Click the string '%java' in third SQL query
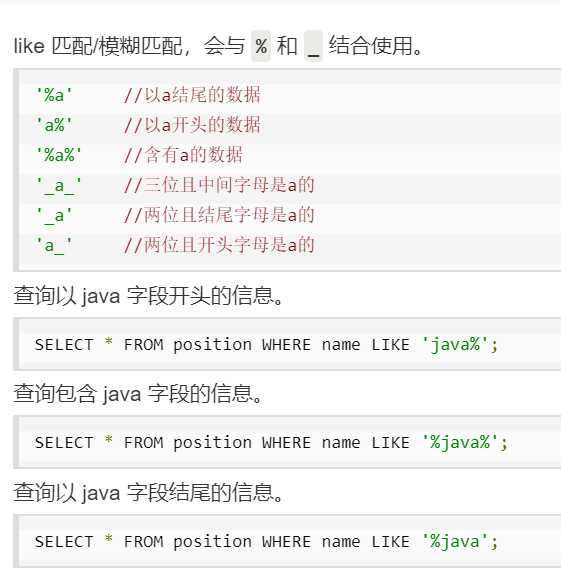561x572 pixels. 455,542
